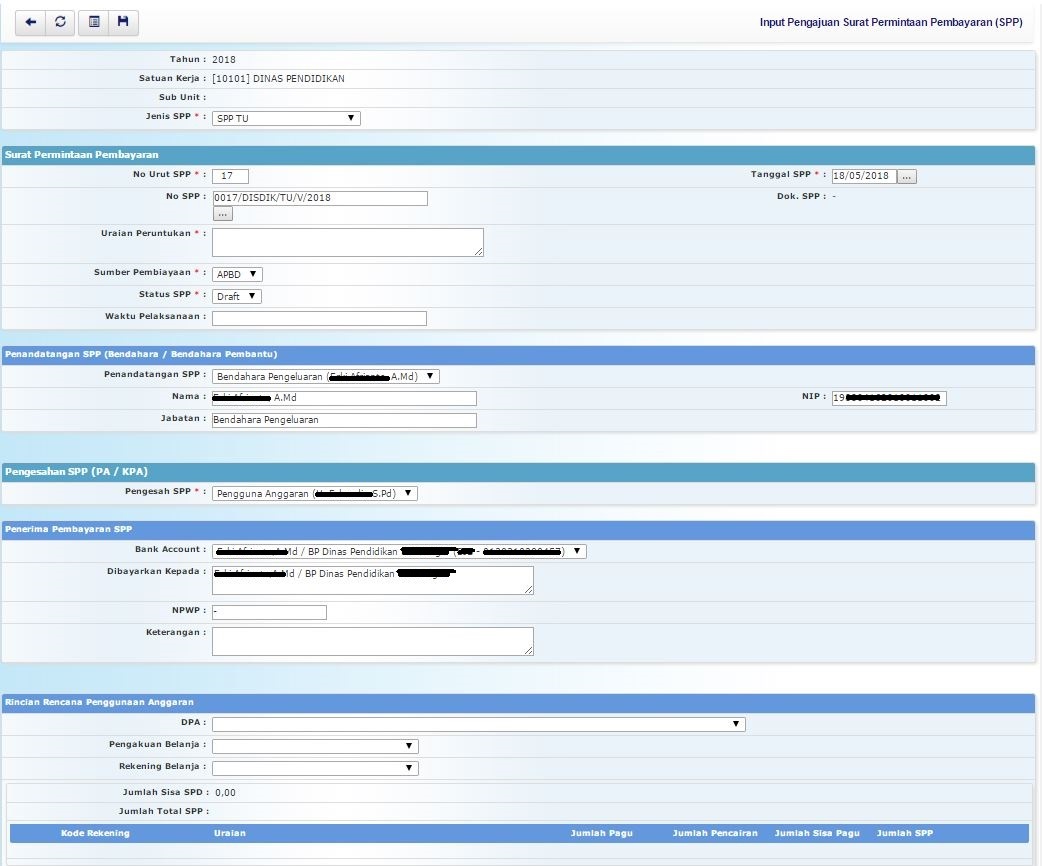Expand the Sumber Pembiayaan dropdown

[x=237, y=274]
